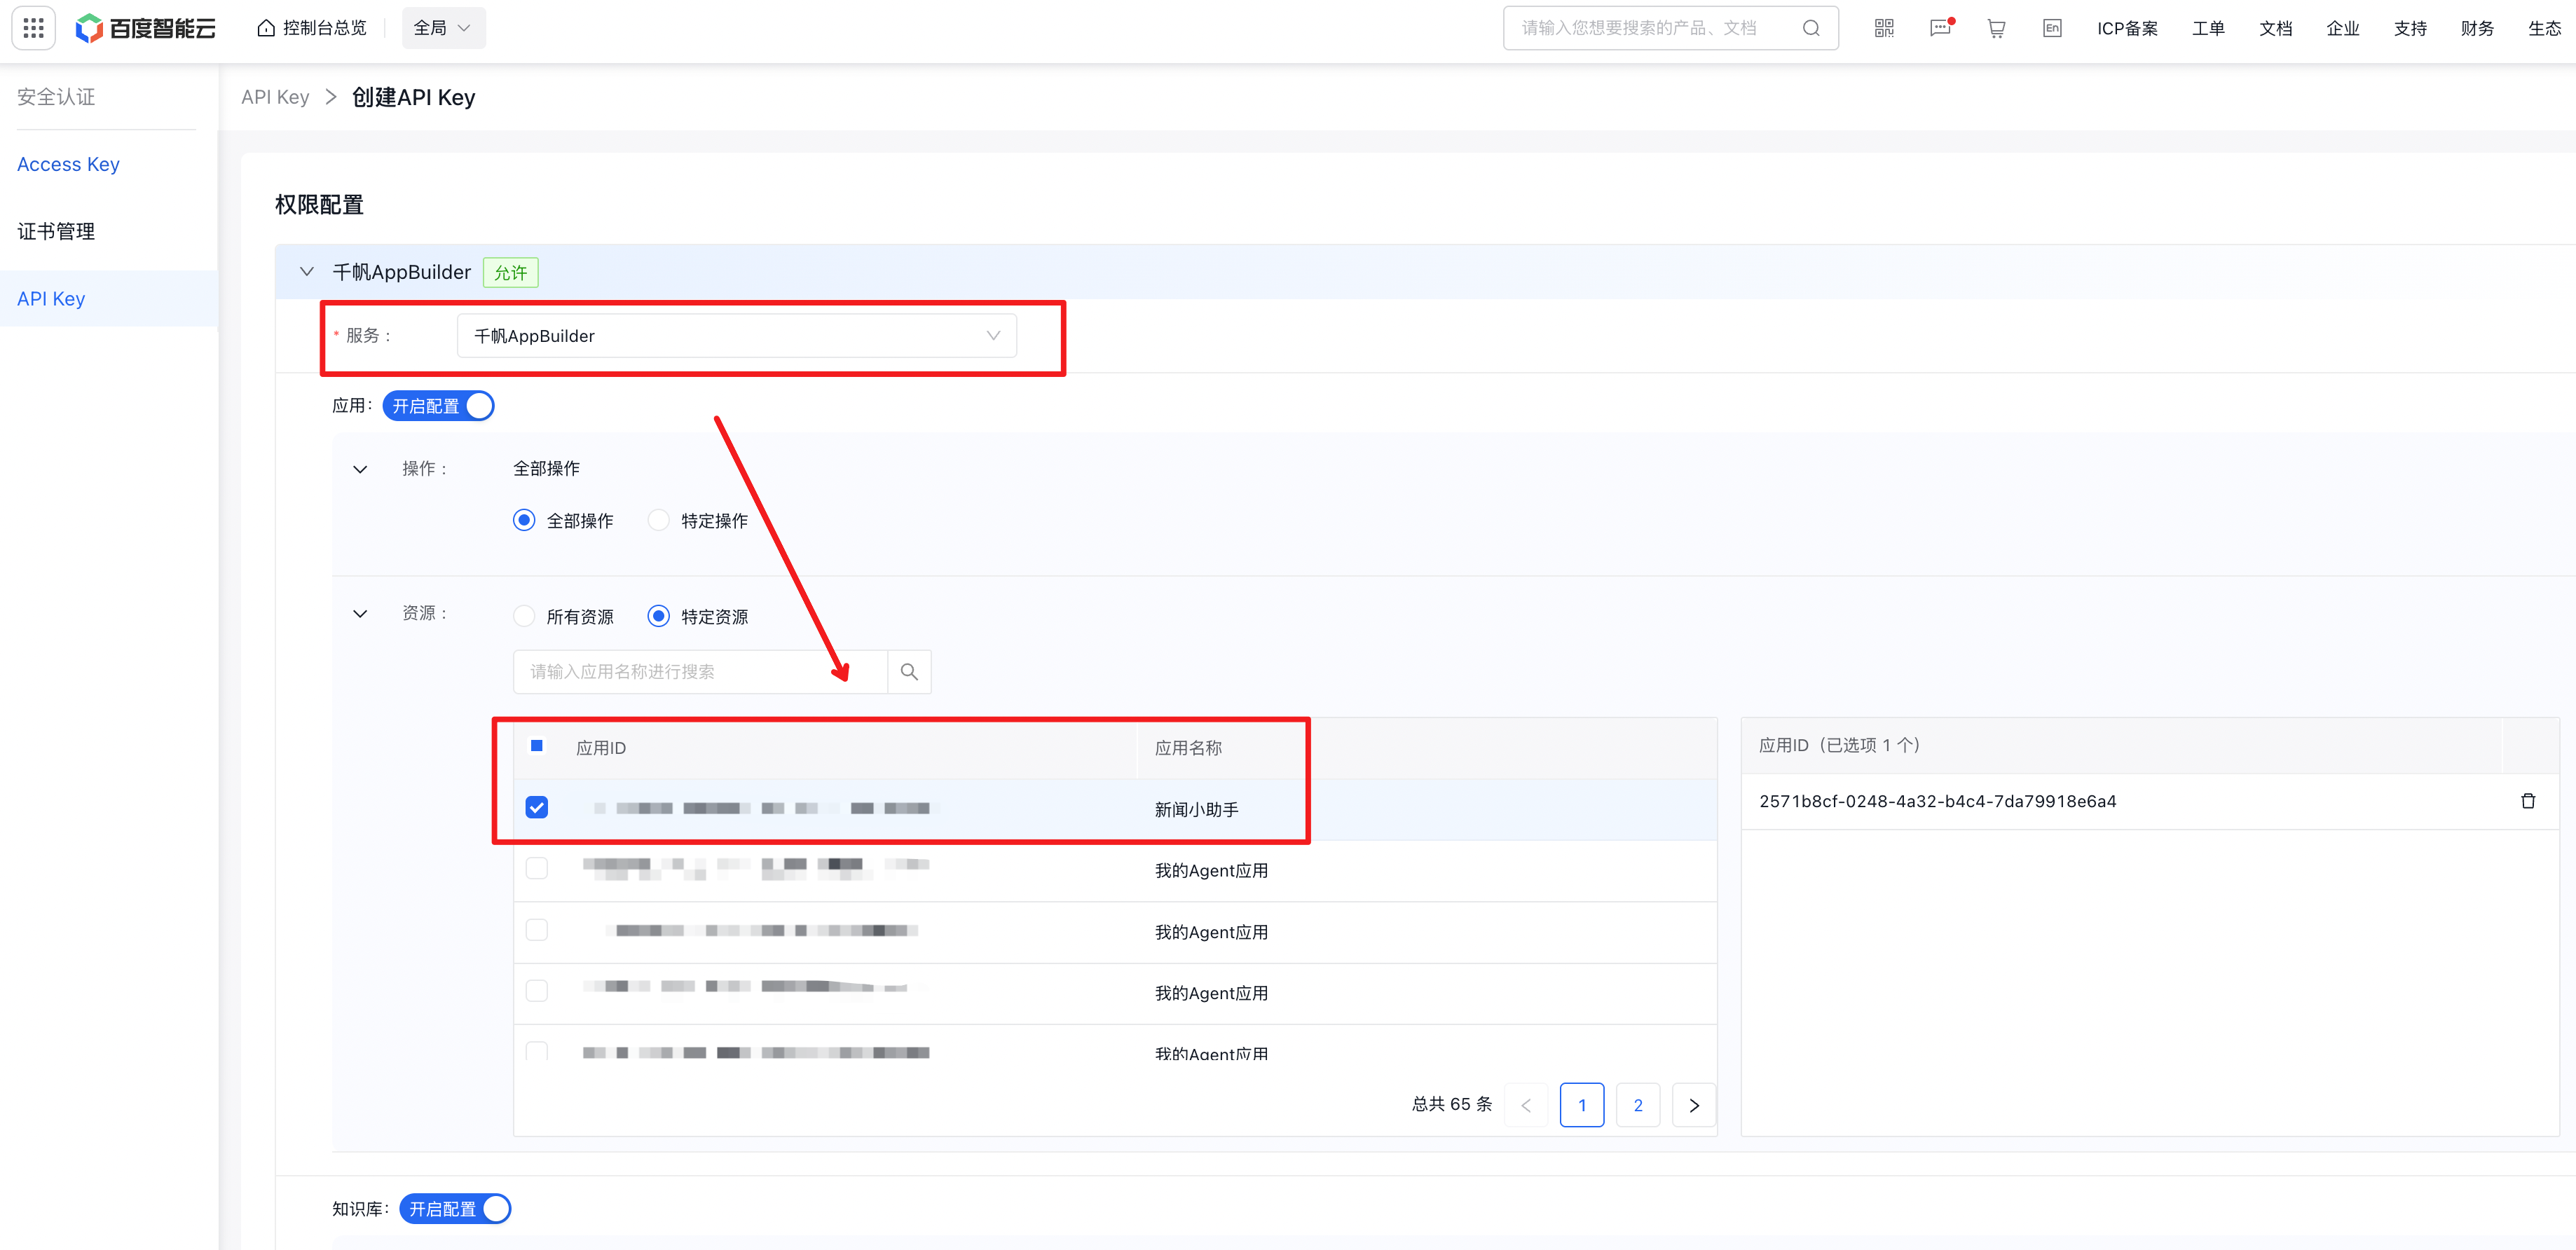Go to page 2
The height and width of the screenshot is (1250, 2576).
click(x=1638, y=1105)
